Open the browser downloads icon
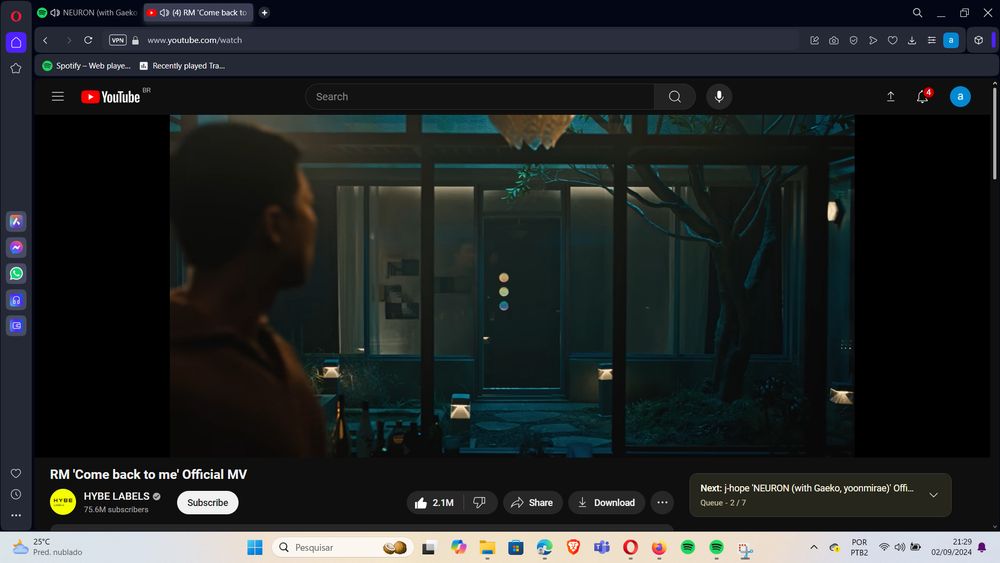Screen dimensions: 1000x563 912,40
